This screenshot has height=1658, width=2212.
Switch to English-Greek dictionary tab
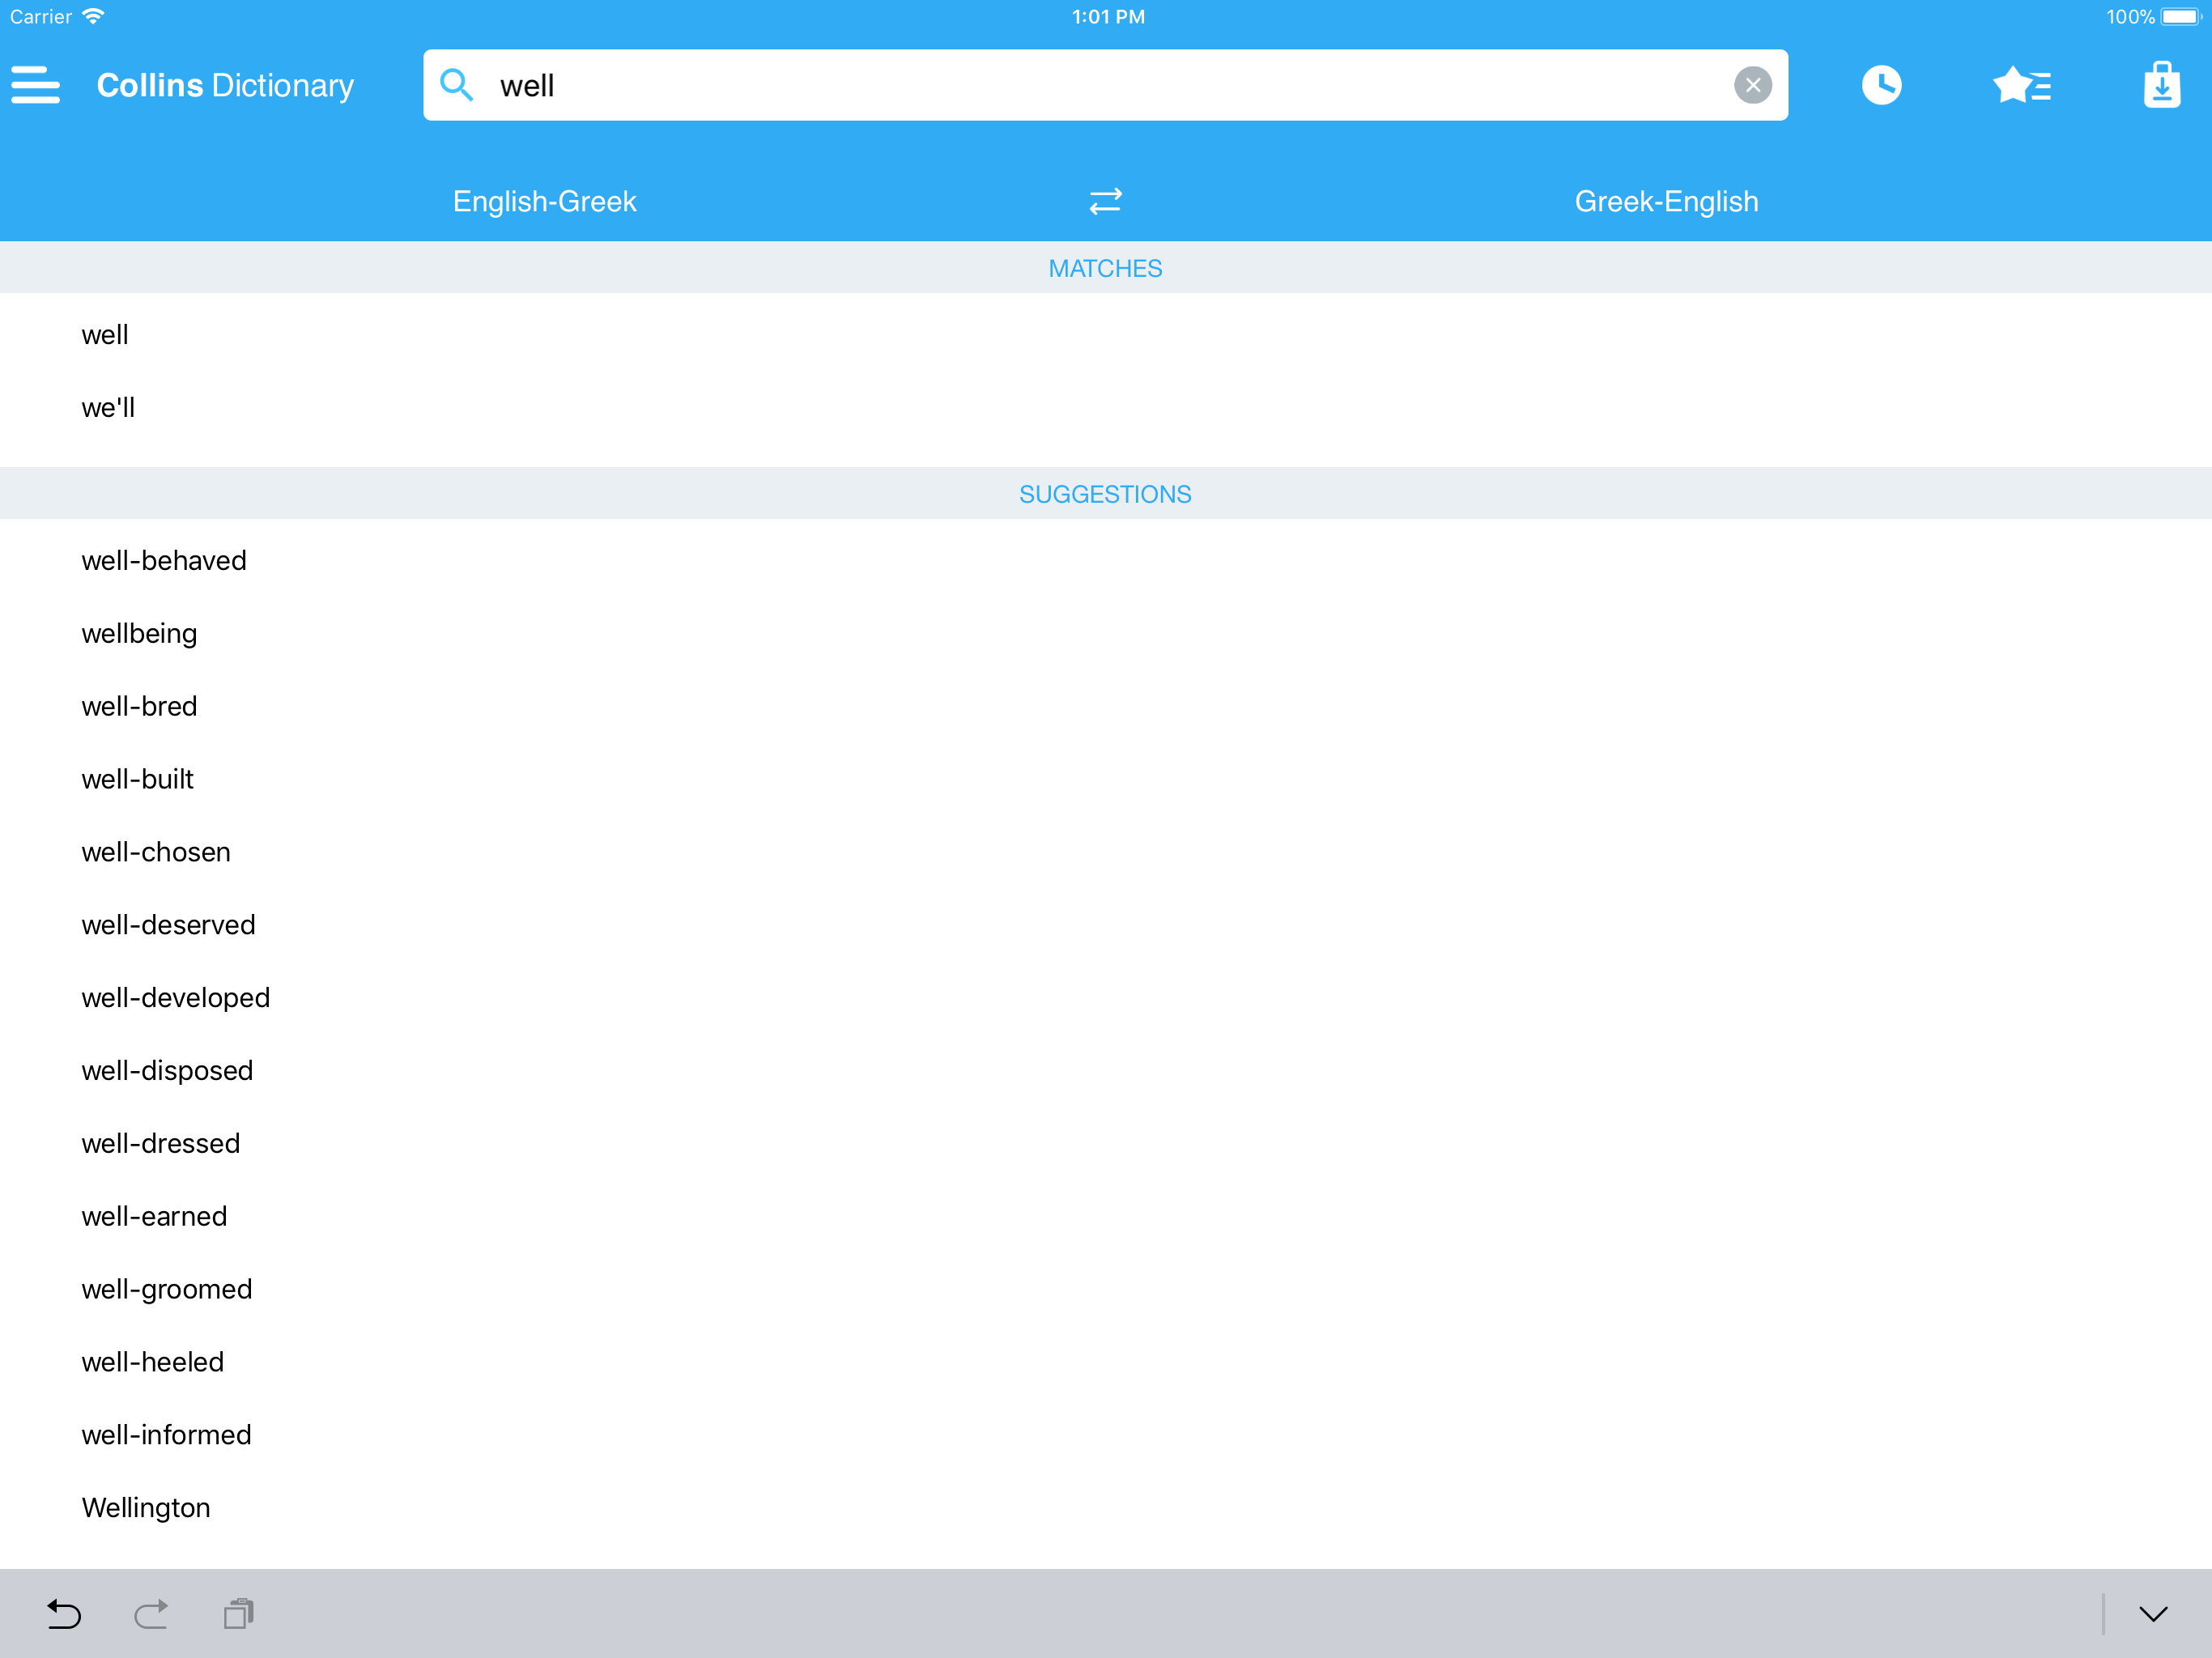tap(544, 201)
